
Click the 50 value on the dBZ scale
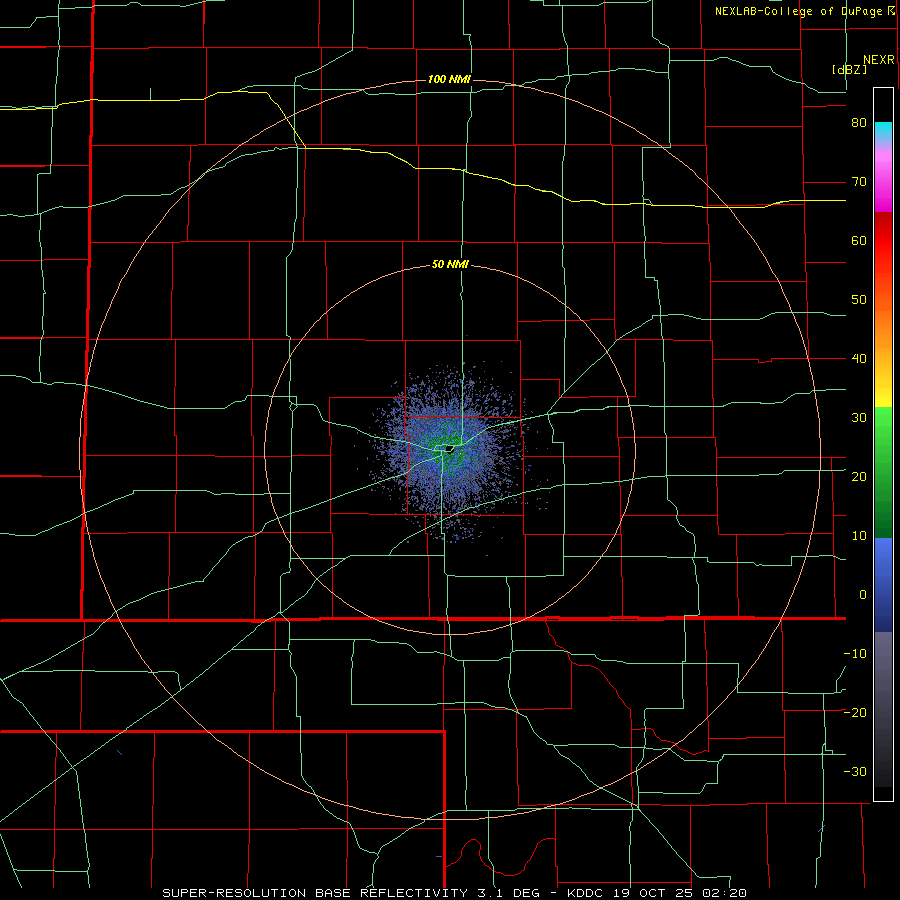(x=859, y=300)
